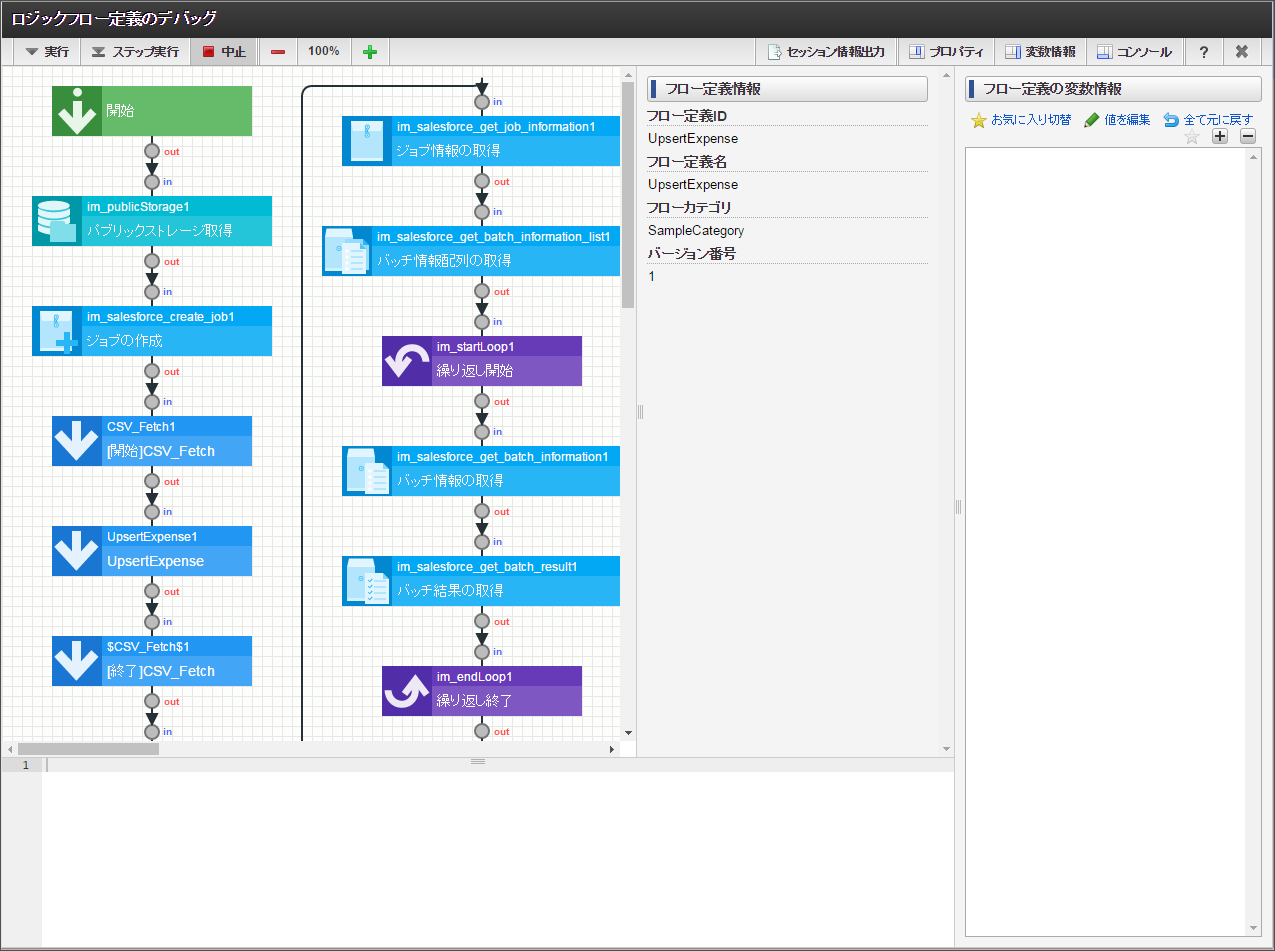Click the splitter handle between canvas and info panel
1275x951 pixels.
pos(641,411)
